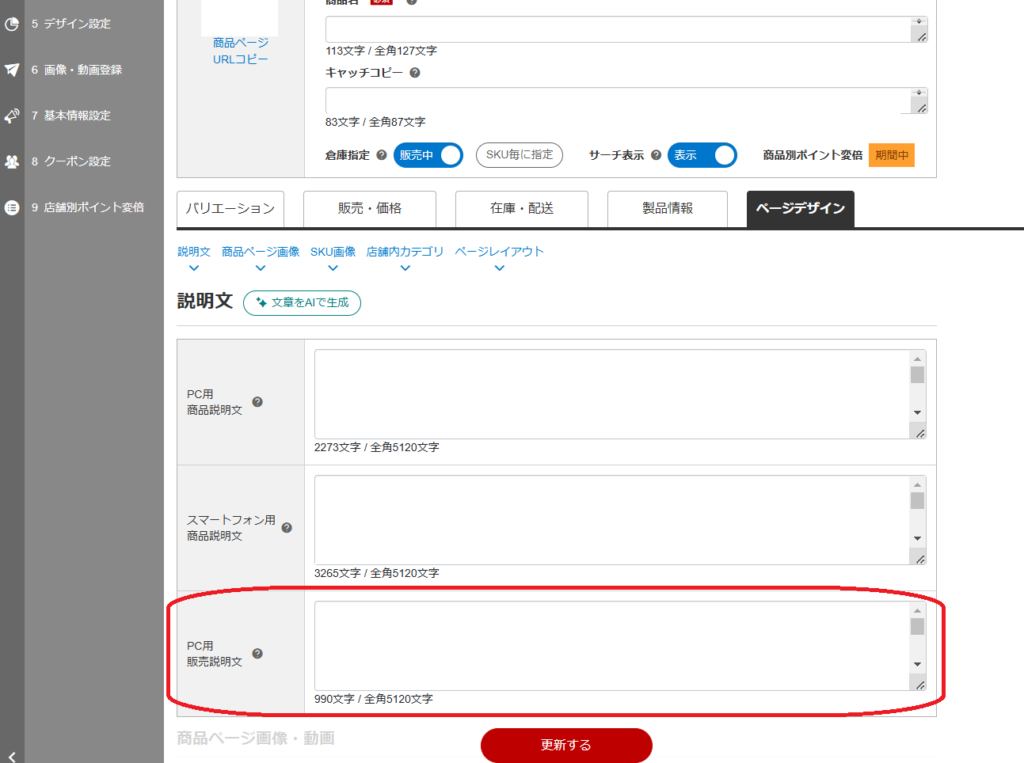
Task: Open the 在庫・配送 tab
Action: click(521, 209)
